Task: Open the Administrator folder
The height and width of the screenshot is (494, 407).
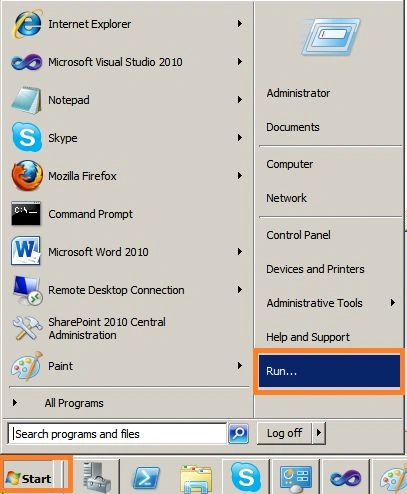Action: point(298,93)
